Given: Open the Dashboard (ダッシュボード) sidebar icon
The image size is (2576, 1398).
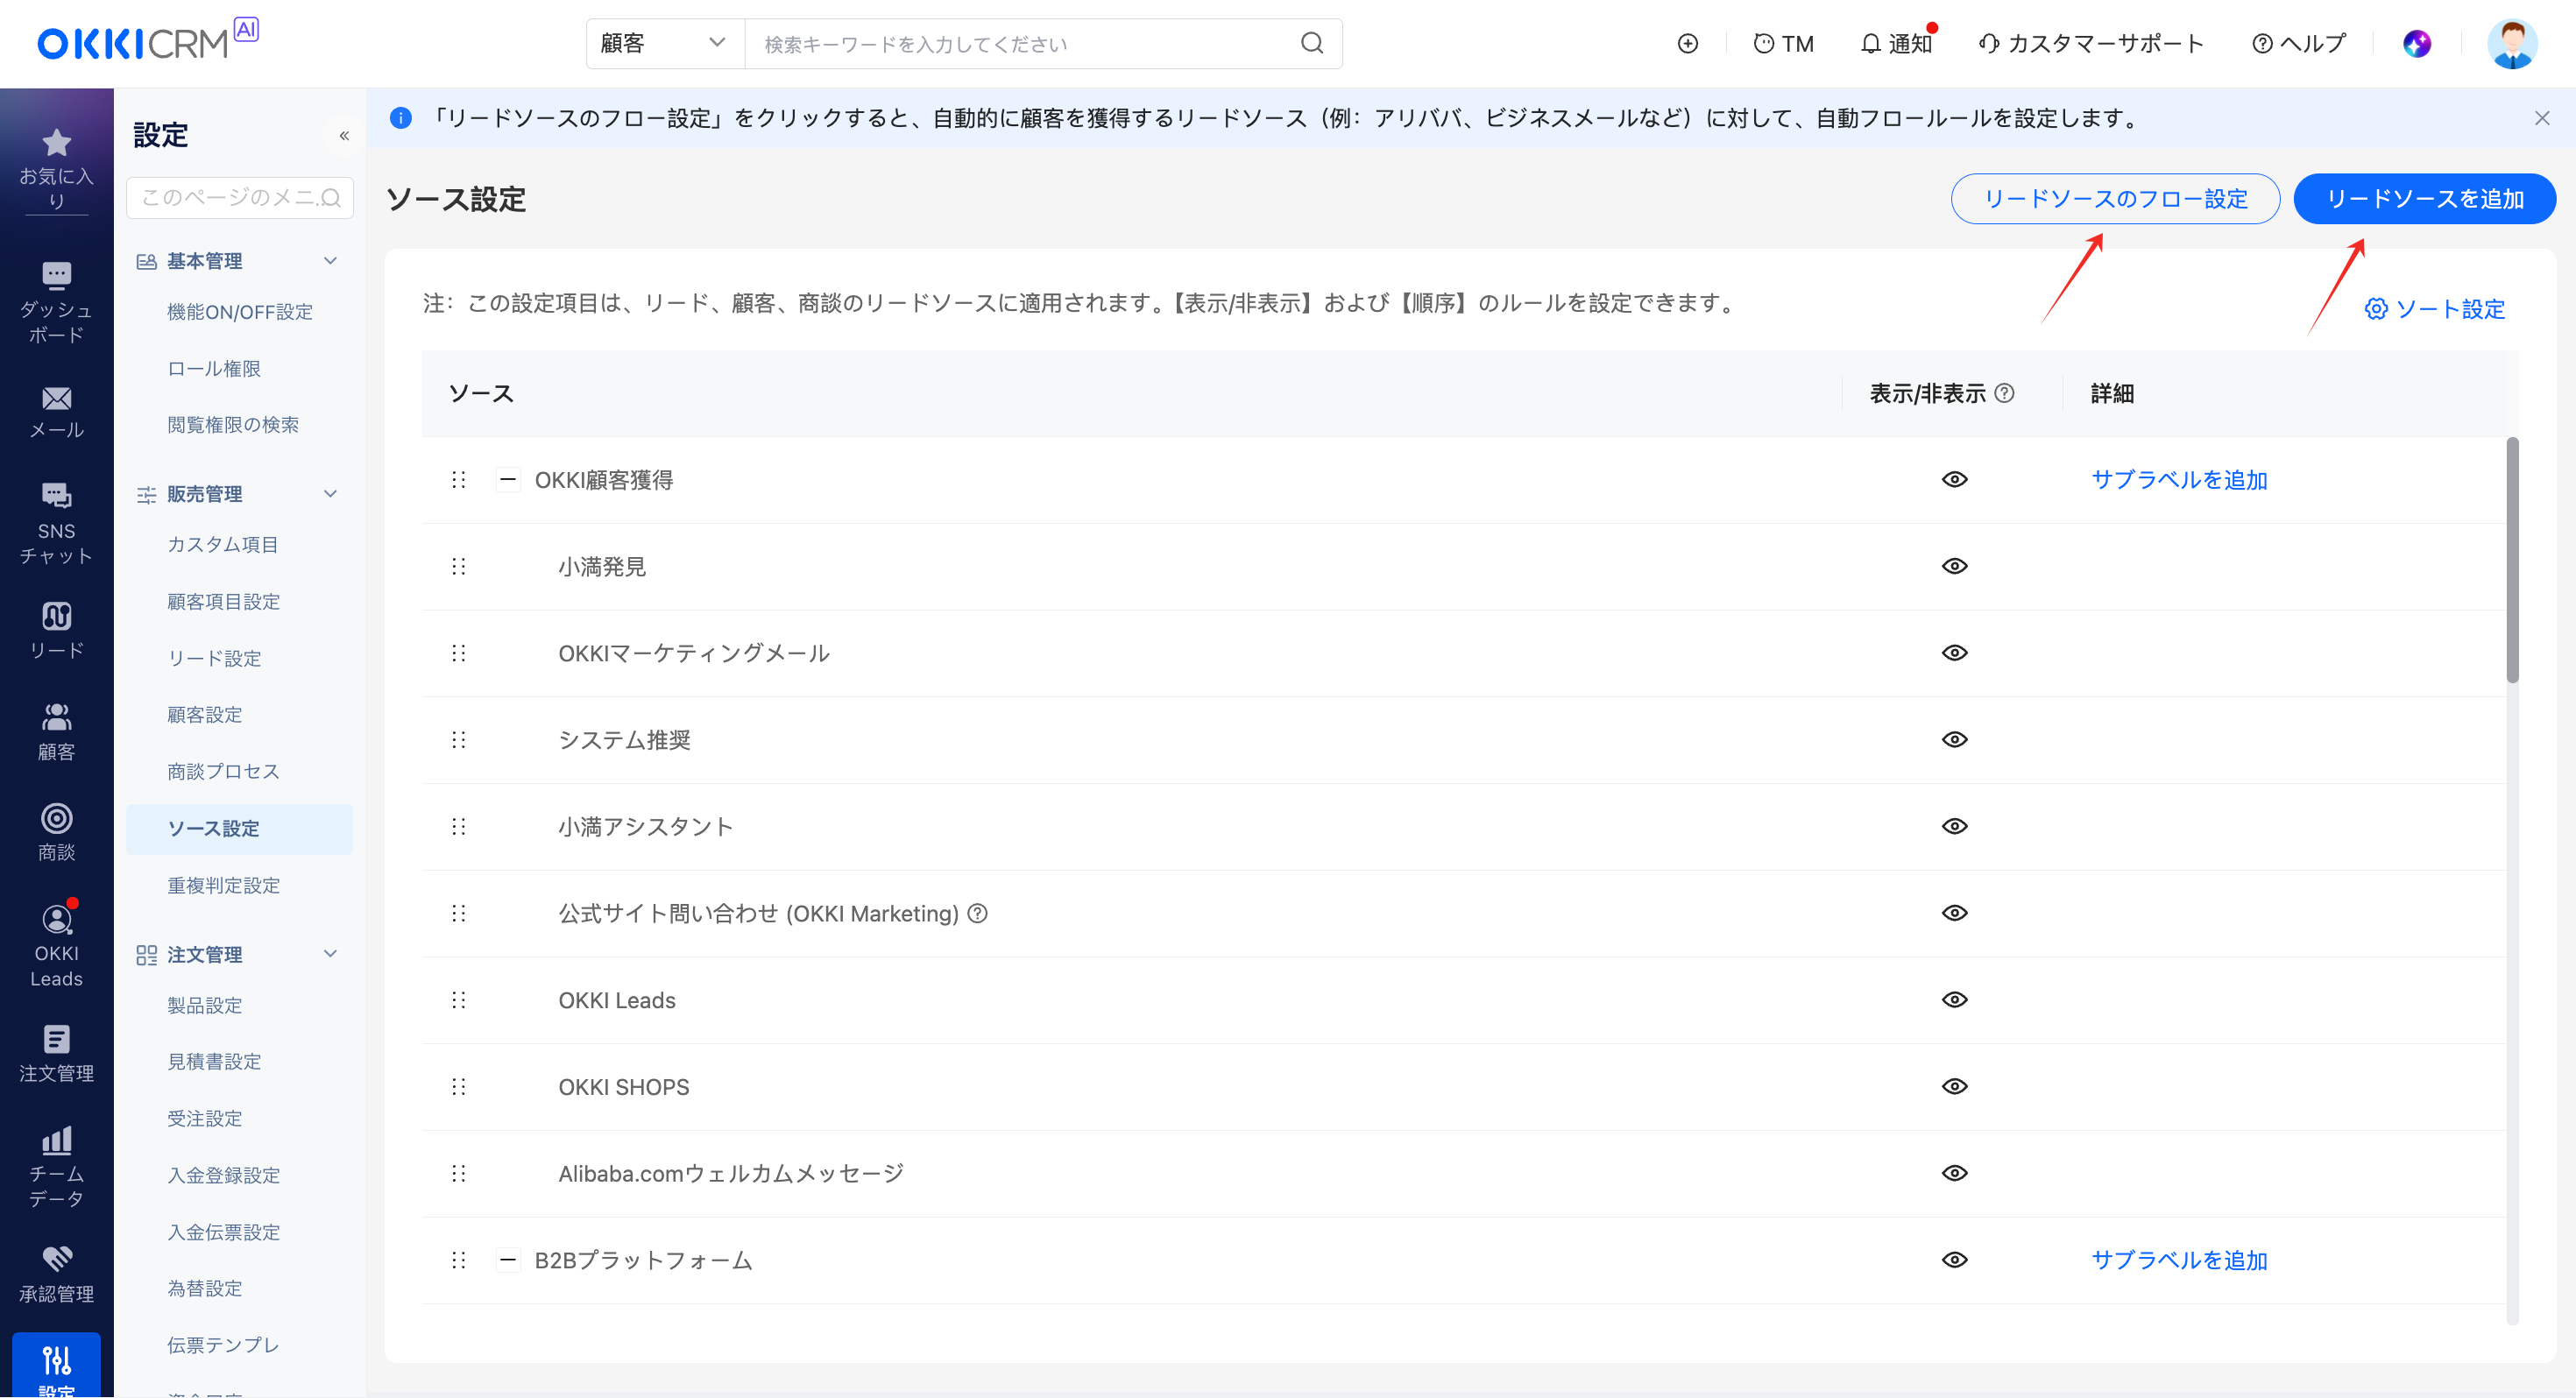Looking at the screenshot, I should (x=56, y=275).
